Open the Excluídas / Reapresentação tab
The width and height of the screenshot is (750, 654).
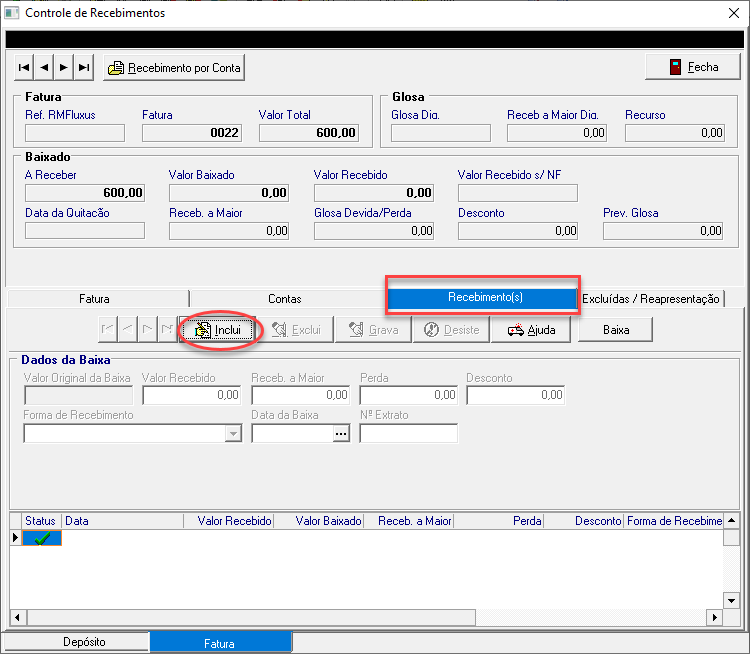(651, 299)
